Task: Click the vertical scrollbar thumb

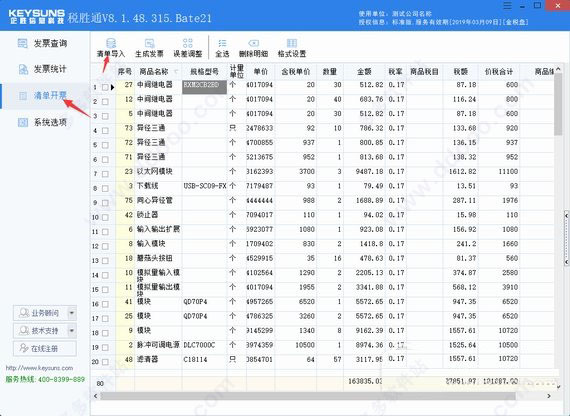Action: [558, 104]
